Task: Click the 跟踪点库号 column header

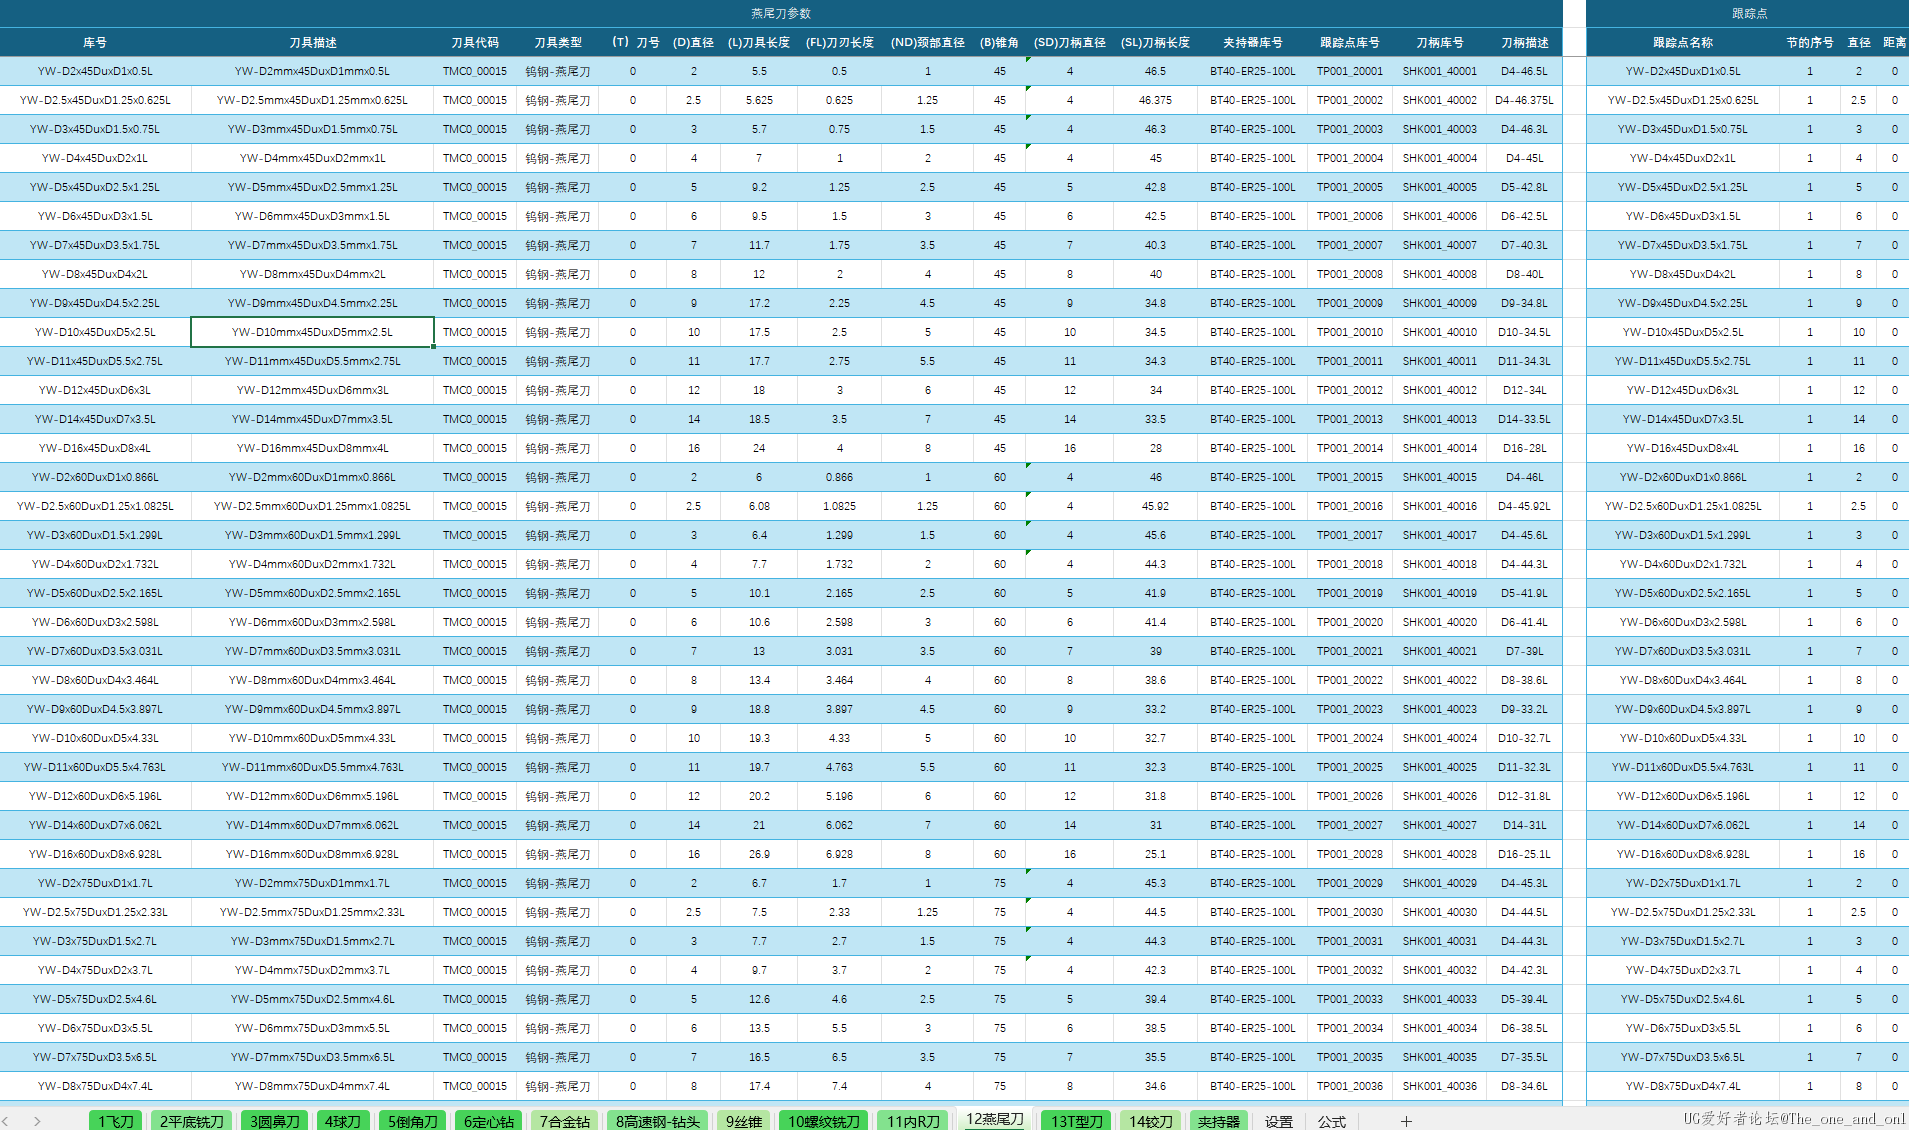Action: click(x=1350, y=42)
